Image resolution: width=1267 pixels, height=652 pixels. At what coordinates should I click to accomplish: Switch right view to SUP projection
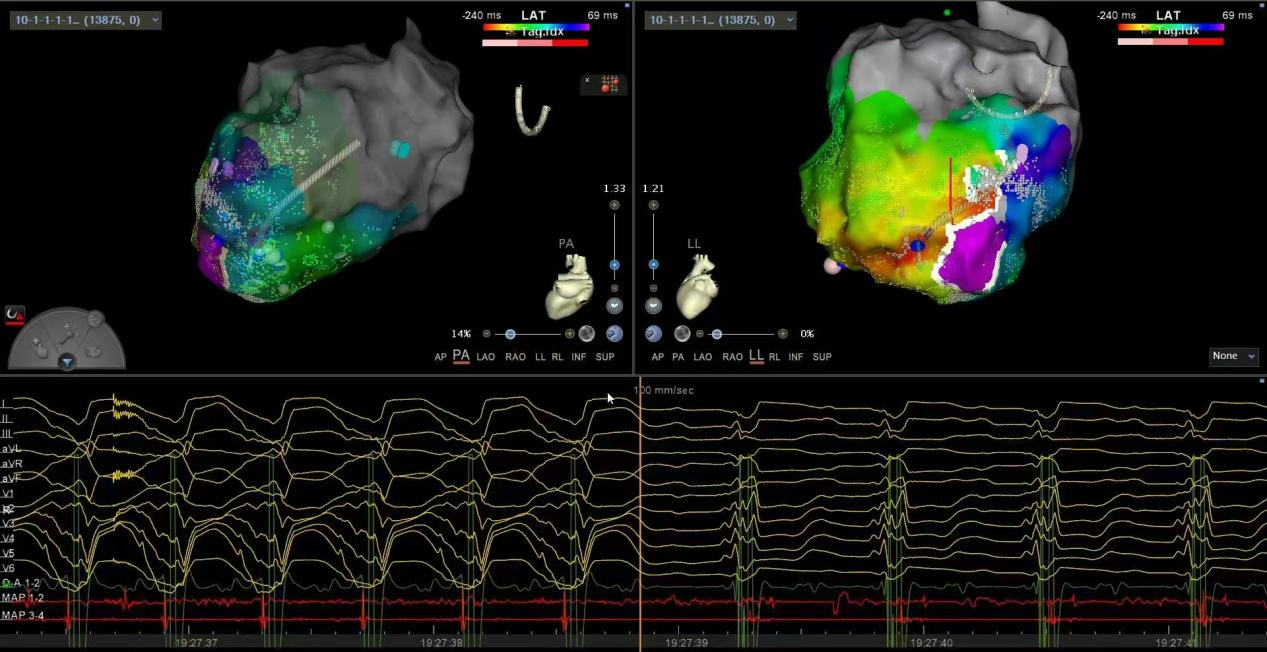[x=821, y=357]
